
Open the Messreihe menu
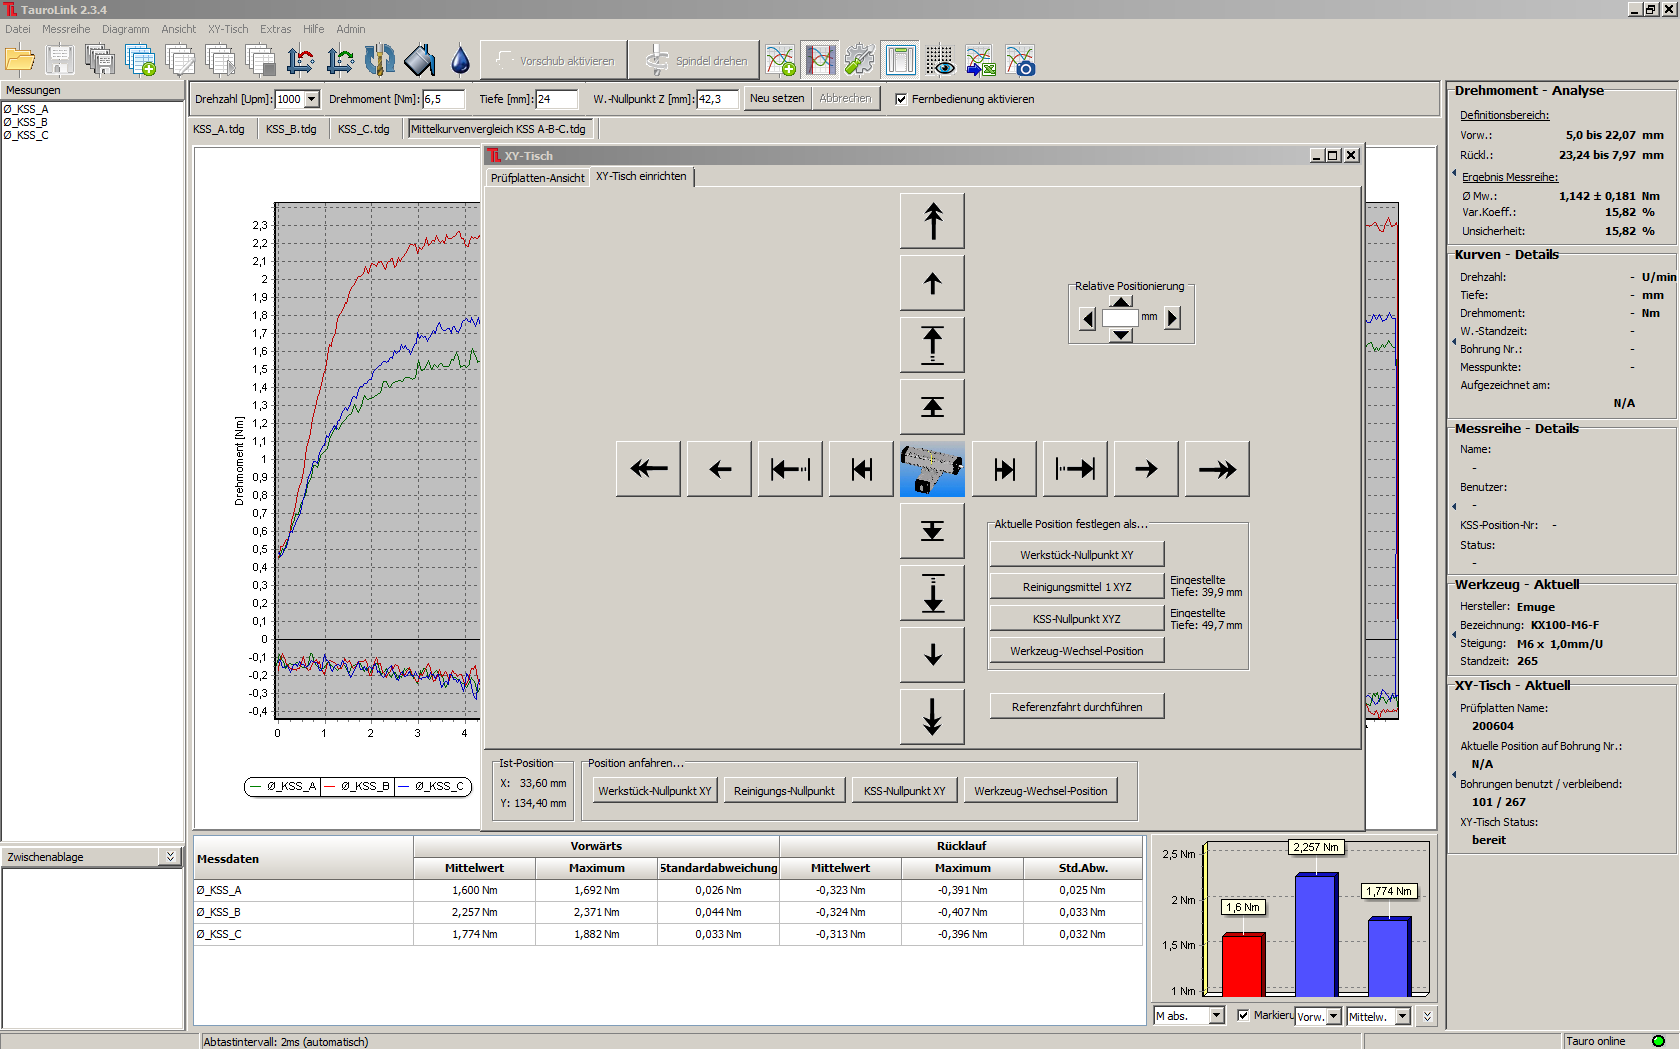tap(66, 29)
